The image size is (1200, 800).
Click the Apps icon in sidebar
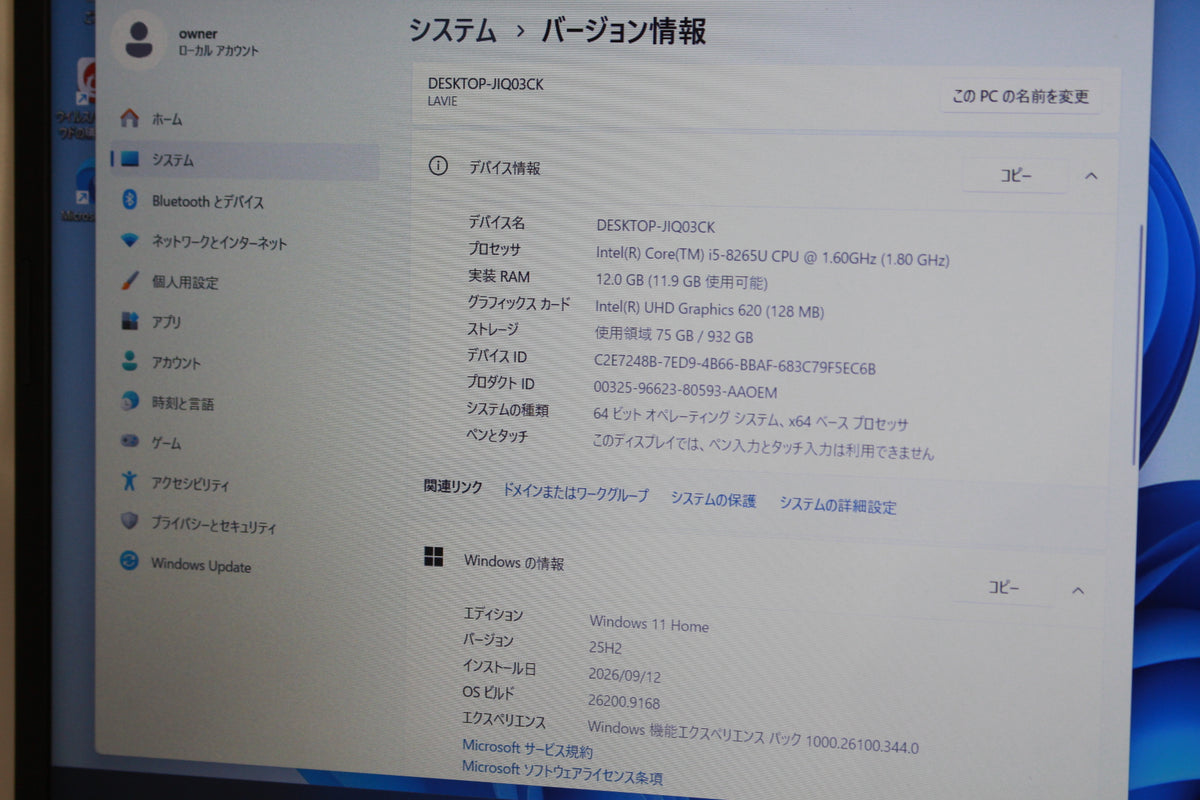[130, 321]
